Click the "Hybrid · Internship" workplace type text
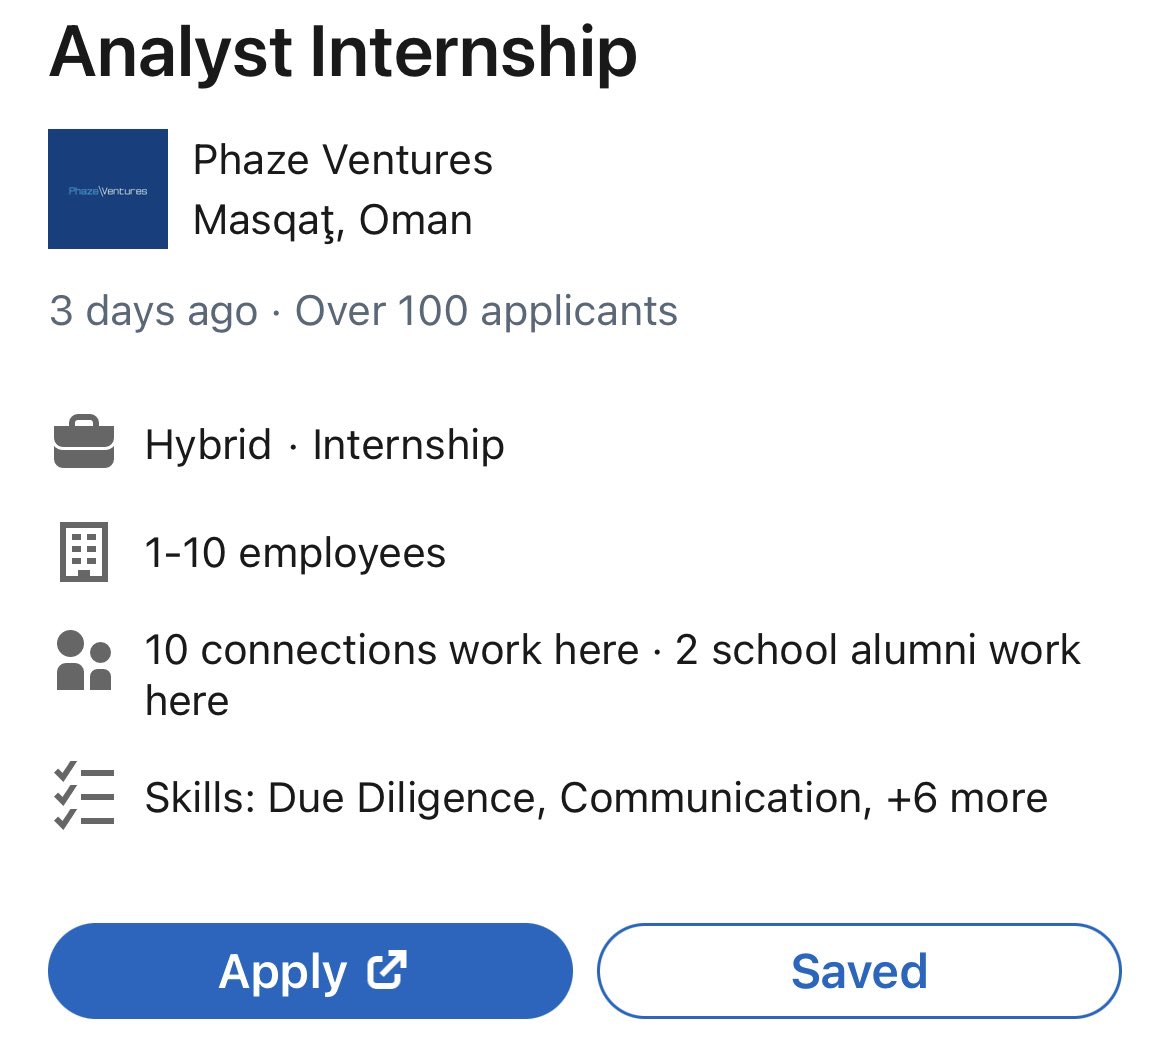Image resolution: width=1170 pixels, height=1053 pixels. tap(325, 445)
